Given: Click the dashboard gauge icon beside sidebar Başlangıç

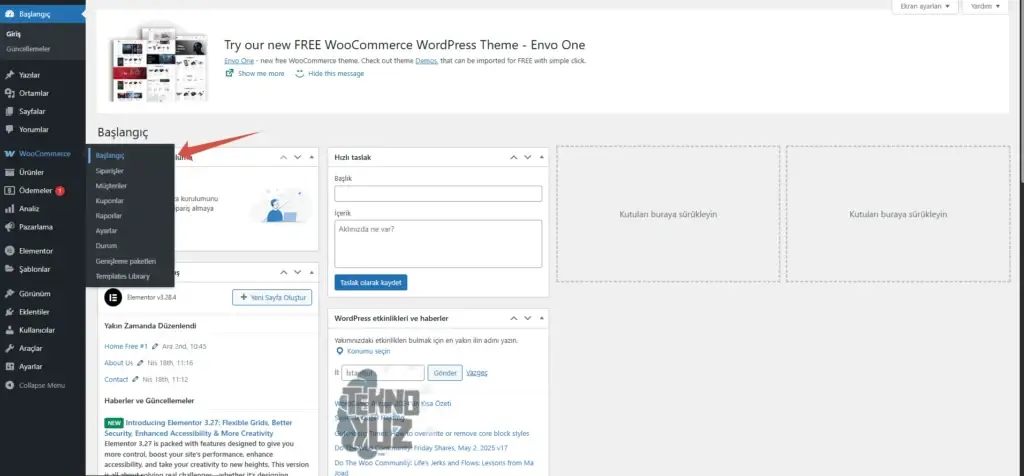Looking at the screenshot, I should tap(9, 13).
